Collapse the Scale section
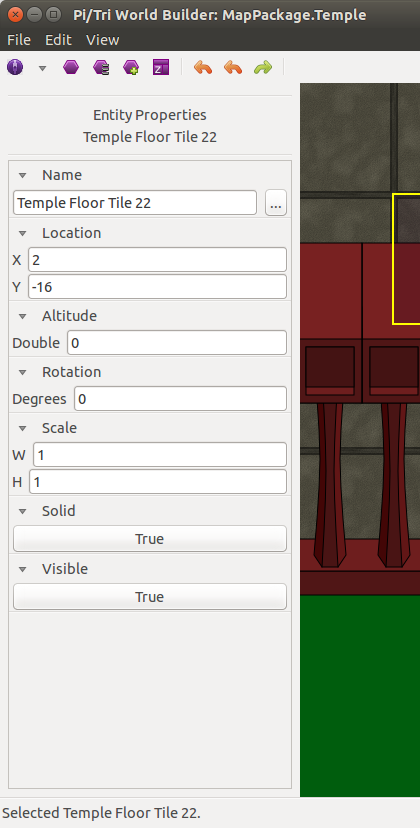The width and height of the screenshot is (420, 828). pyautogui.click(x=22, y=428)
